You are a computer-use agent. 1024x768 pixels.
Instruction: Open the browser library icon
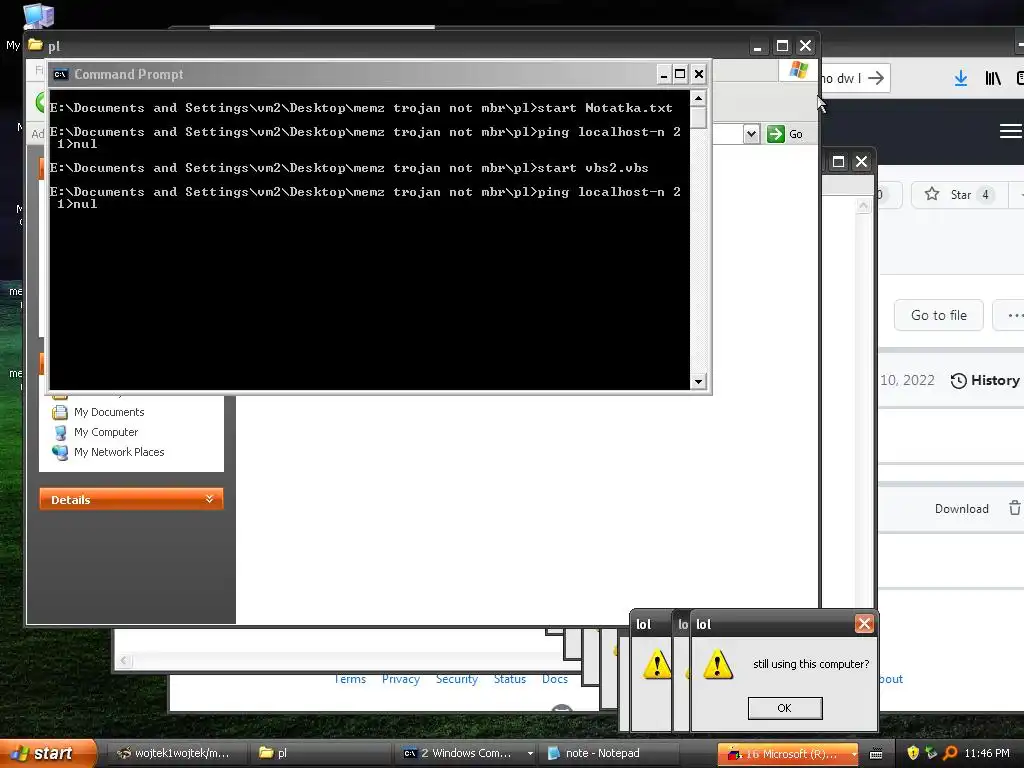[x=993, y=78]
